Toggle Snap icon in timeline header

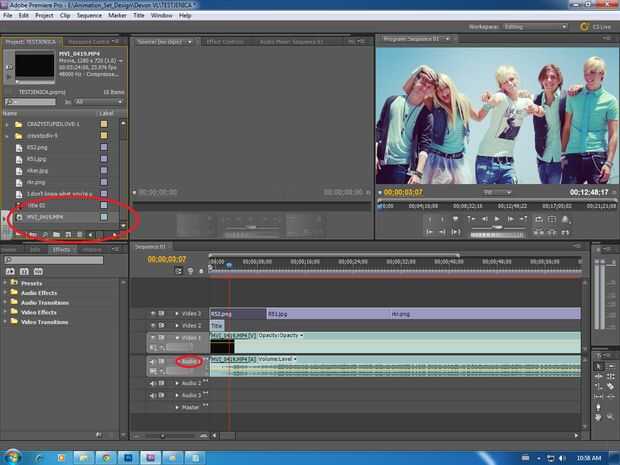coord(179,271)
